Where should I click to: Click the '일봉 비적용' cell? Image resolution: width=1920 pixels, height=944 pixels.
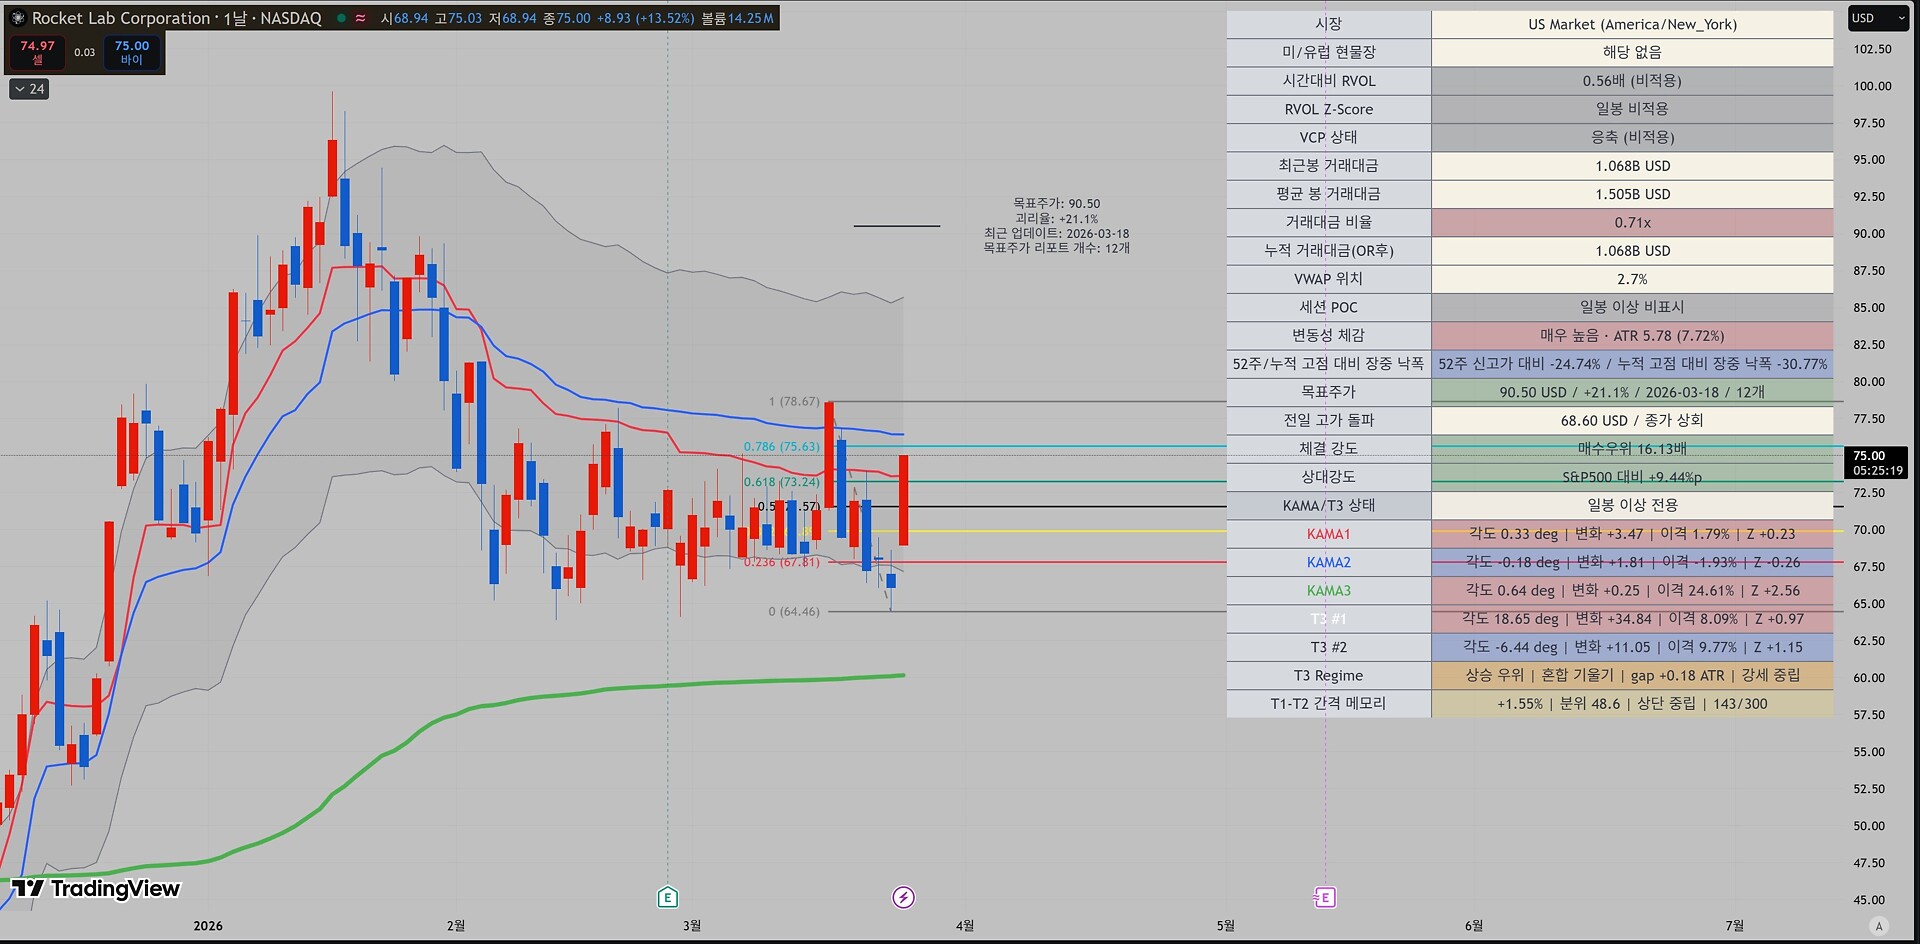(x=1632, y=109)
